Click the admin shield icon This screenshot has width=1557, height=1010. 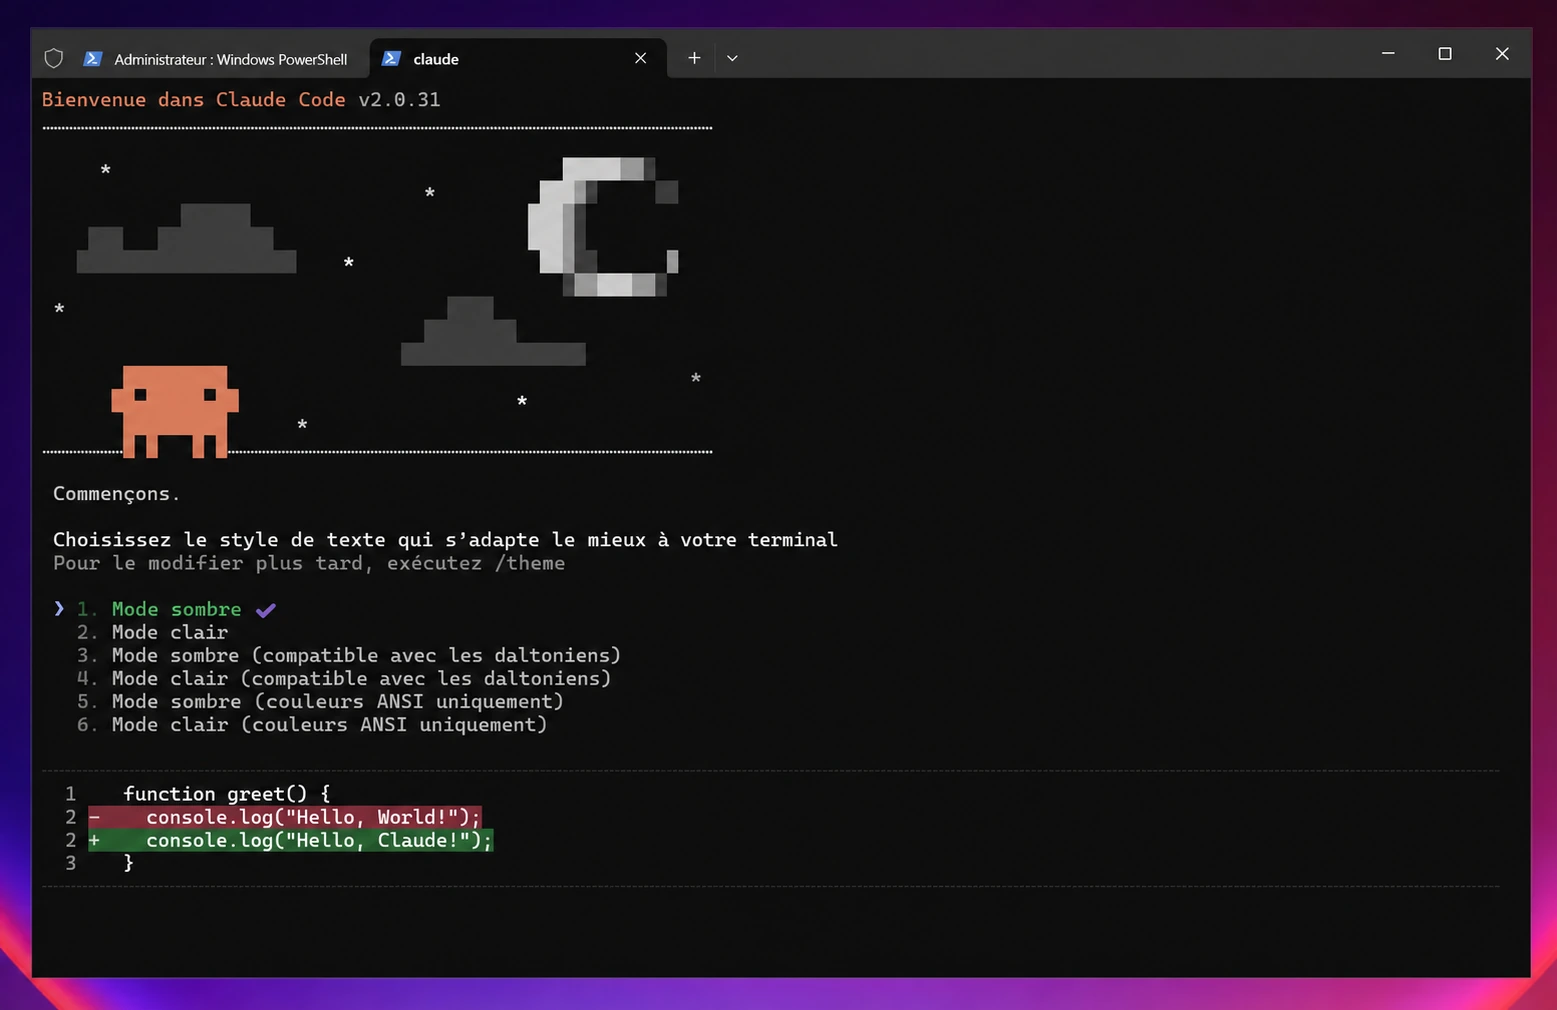[x=54, y=59]
